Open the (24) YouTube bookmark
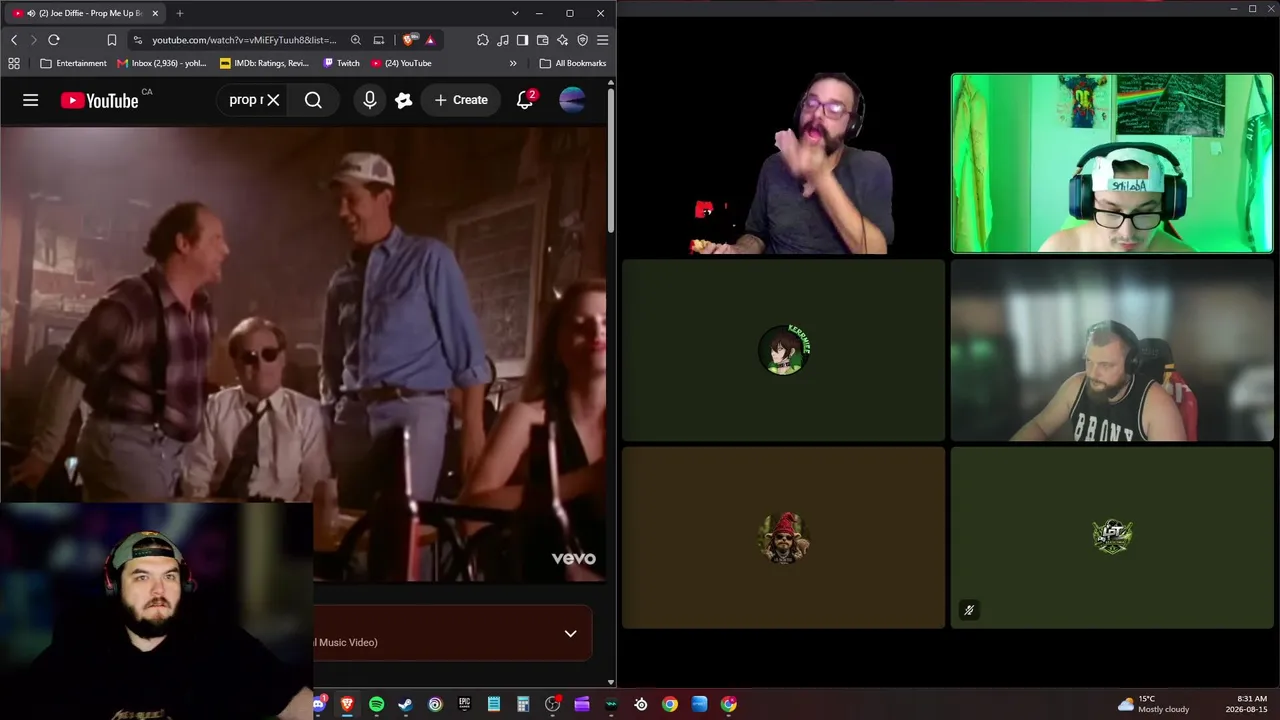This screenshot has height=720, width=1280. point(401,63)
